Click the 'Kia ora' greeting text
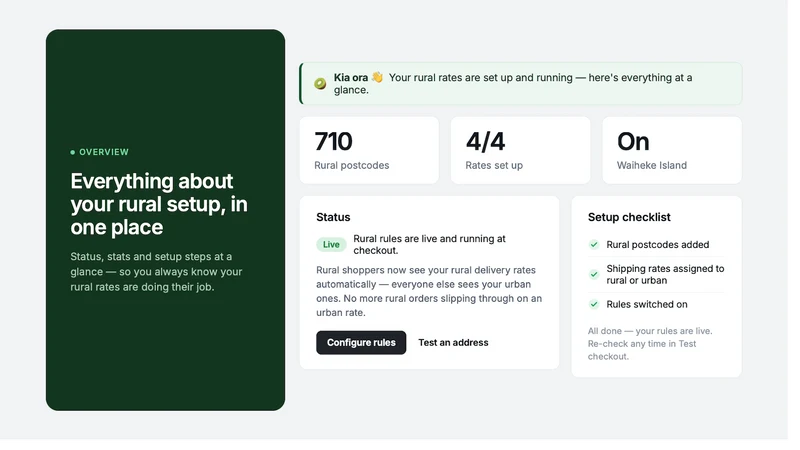Screen dimensions: 800x450 tap(351, 78)
